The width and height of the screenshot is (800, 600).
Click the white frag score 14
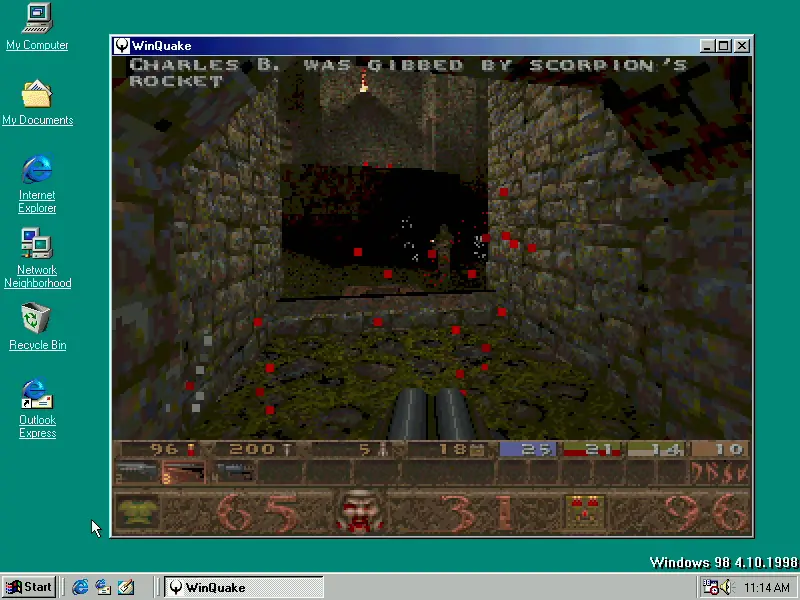(656, 449)
